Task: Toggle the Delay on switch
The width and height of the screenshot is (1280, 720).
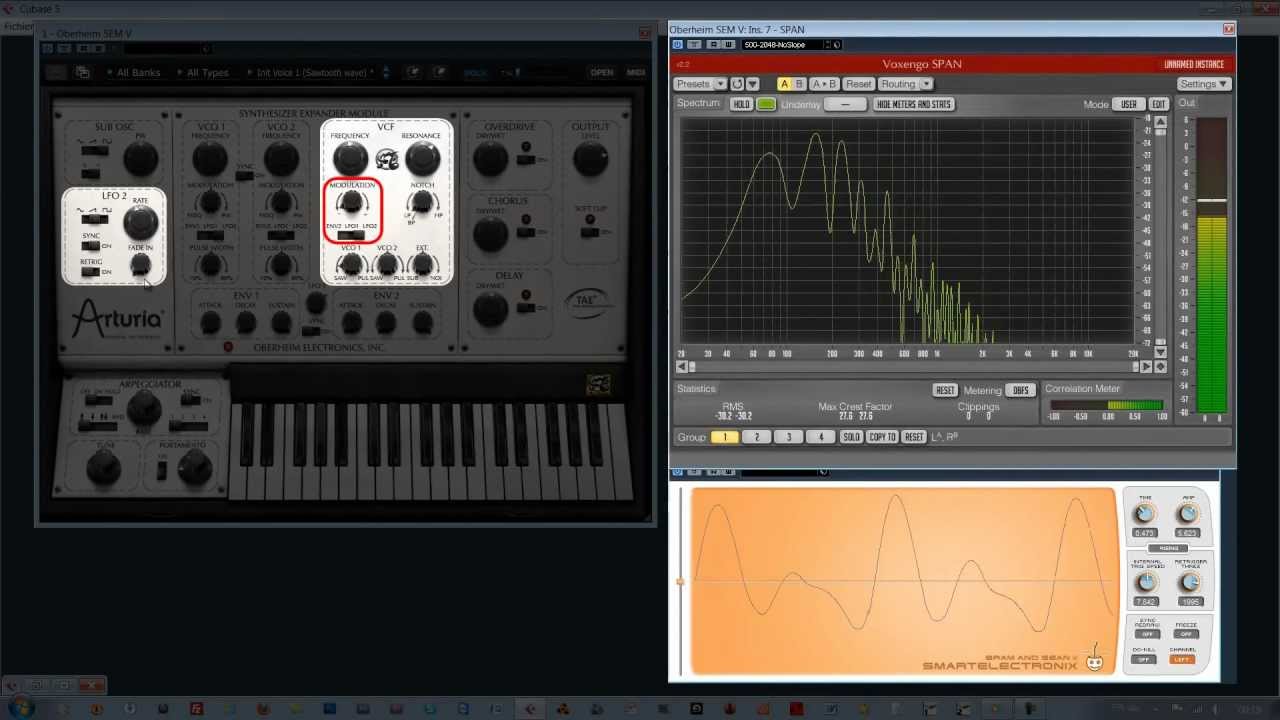Action: pos(526,309)
